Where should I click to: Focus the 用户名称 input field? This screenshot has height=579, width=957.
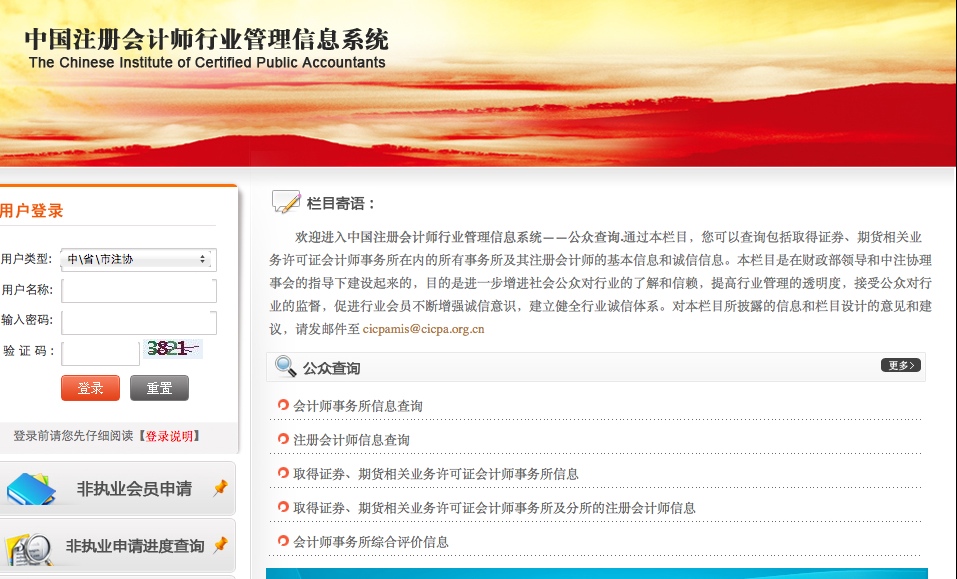[x=139, y=290]
